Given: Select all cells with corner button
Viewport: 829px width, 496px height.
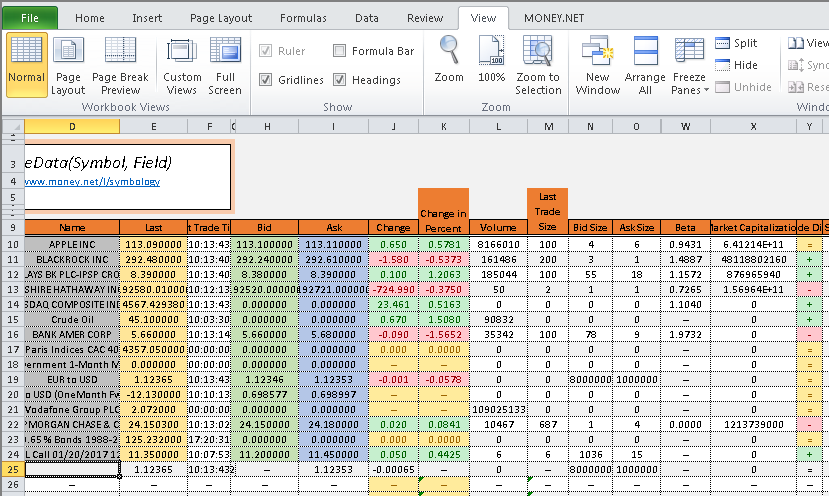Looking at the screenshot, I should [13, 126].
